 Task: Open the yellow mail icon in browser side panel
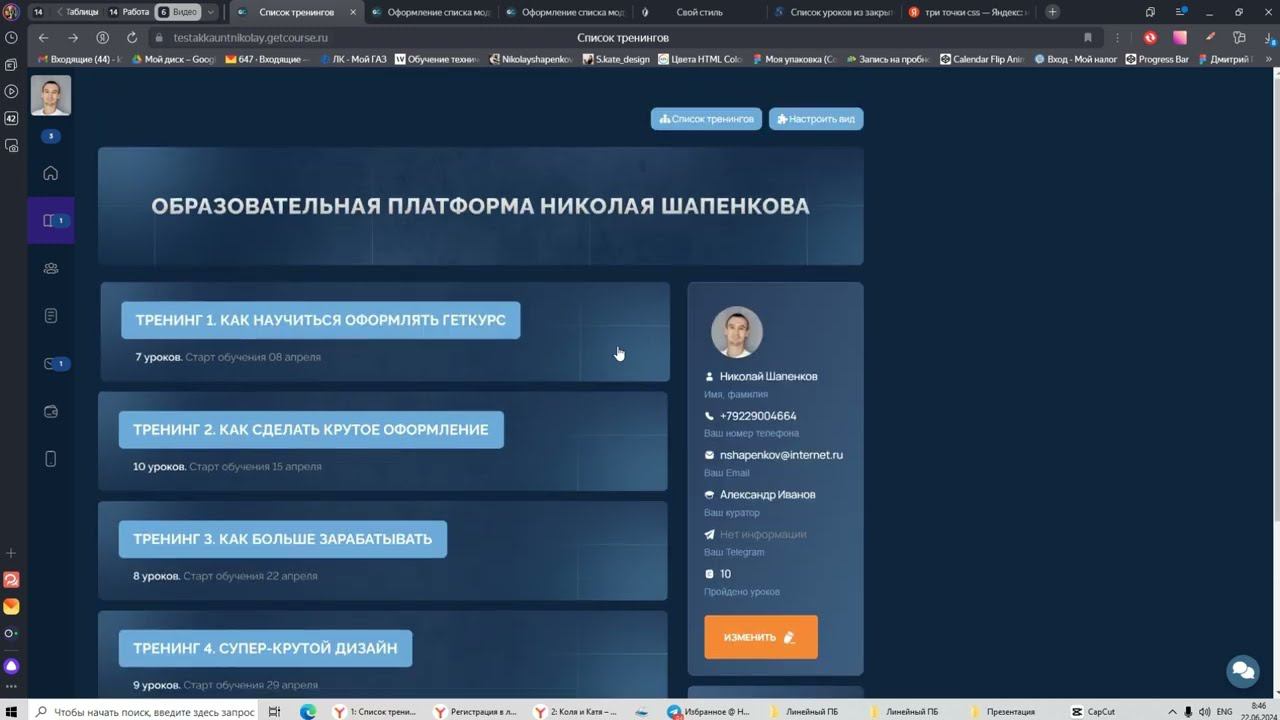click(11, 607)
